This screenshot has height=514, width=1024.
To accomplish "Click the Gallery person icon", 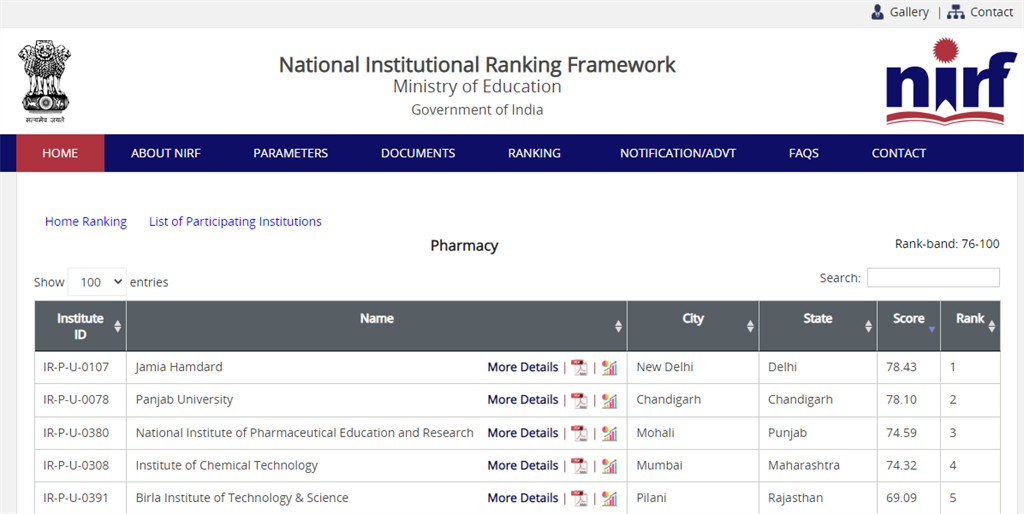I will (878, 12).
